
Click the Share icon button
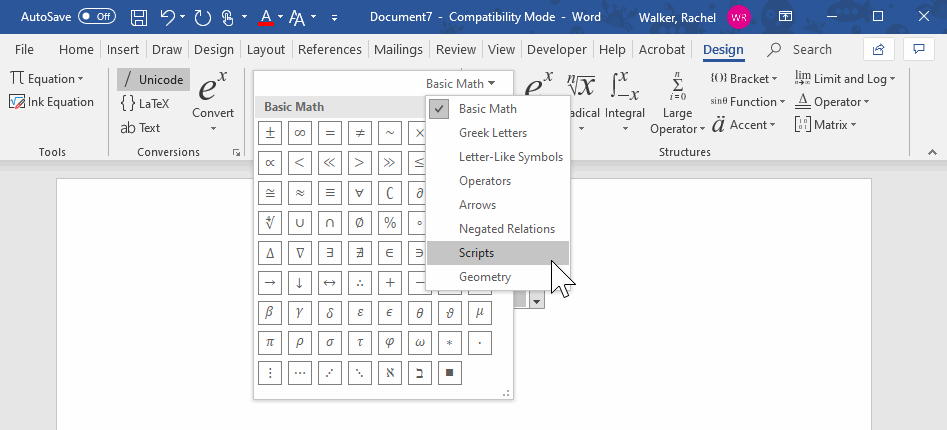pos(878,49)
